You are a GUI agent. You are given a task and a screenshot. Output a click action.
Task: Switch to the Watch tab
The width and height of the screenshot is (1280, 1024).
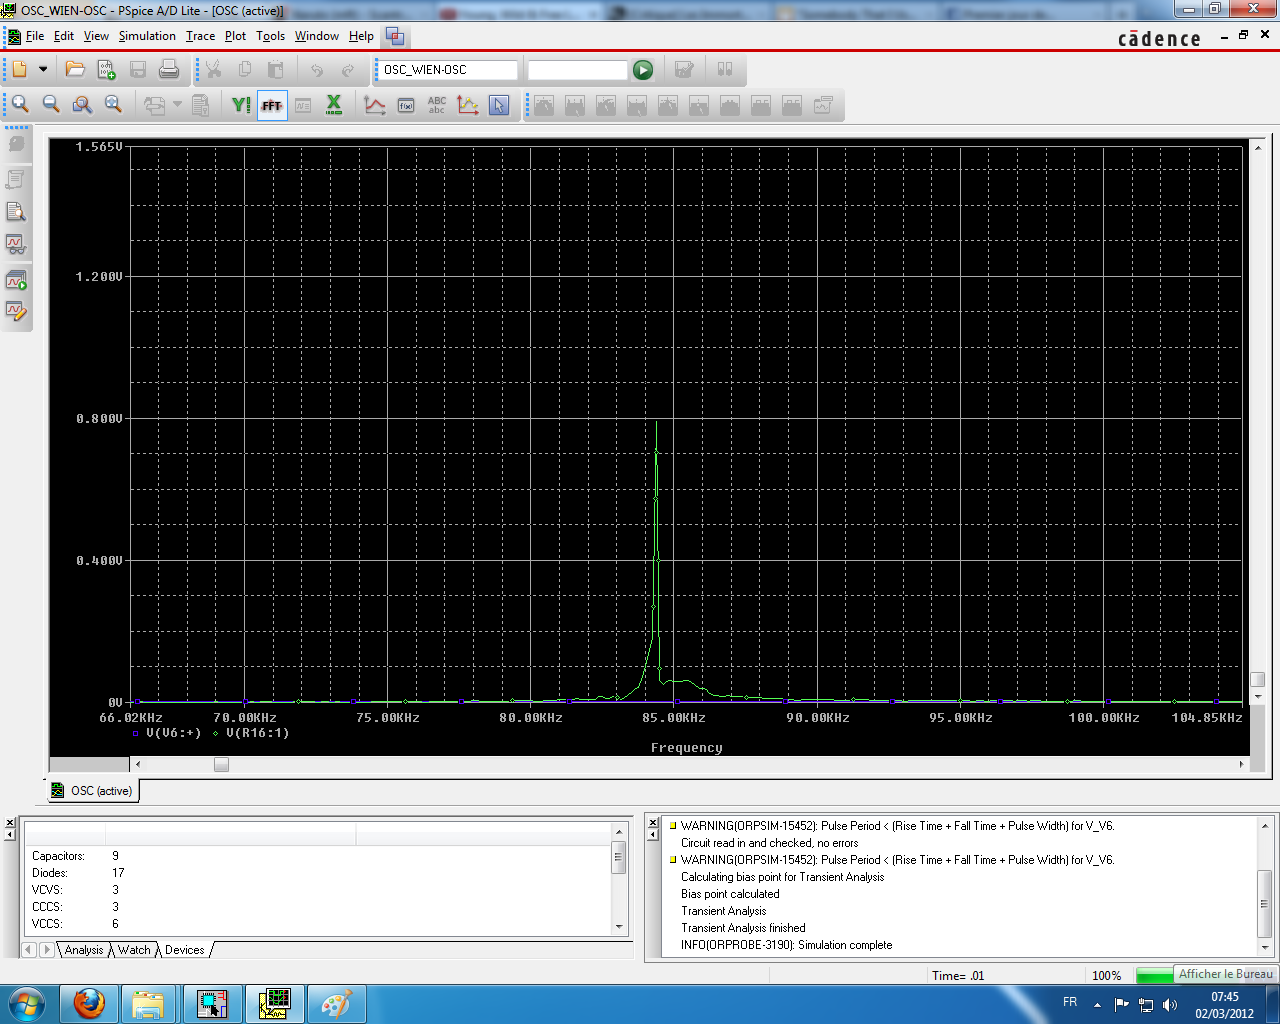[134, 950]
